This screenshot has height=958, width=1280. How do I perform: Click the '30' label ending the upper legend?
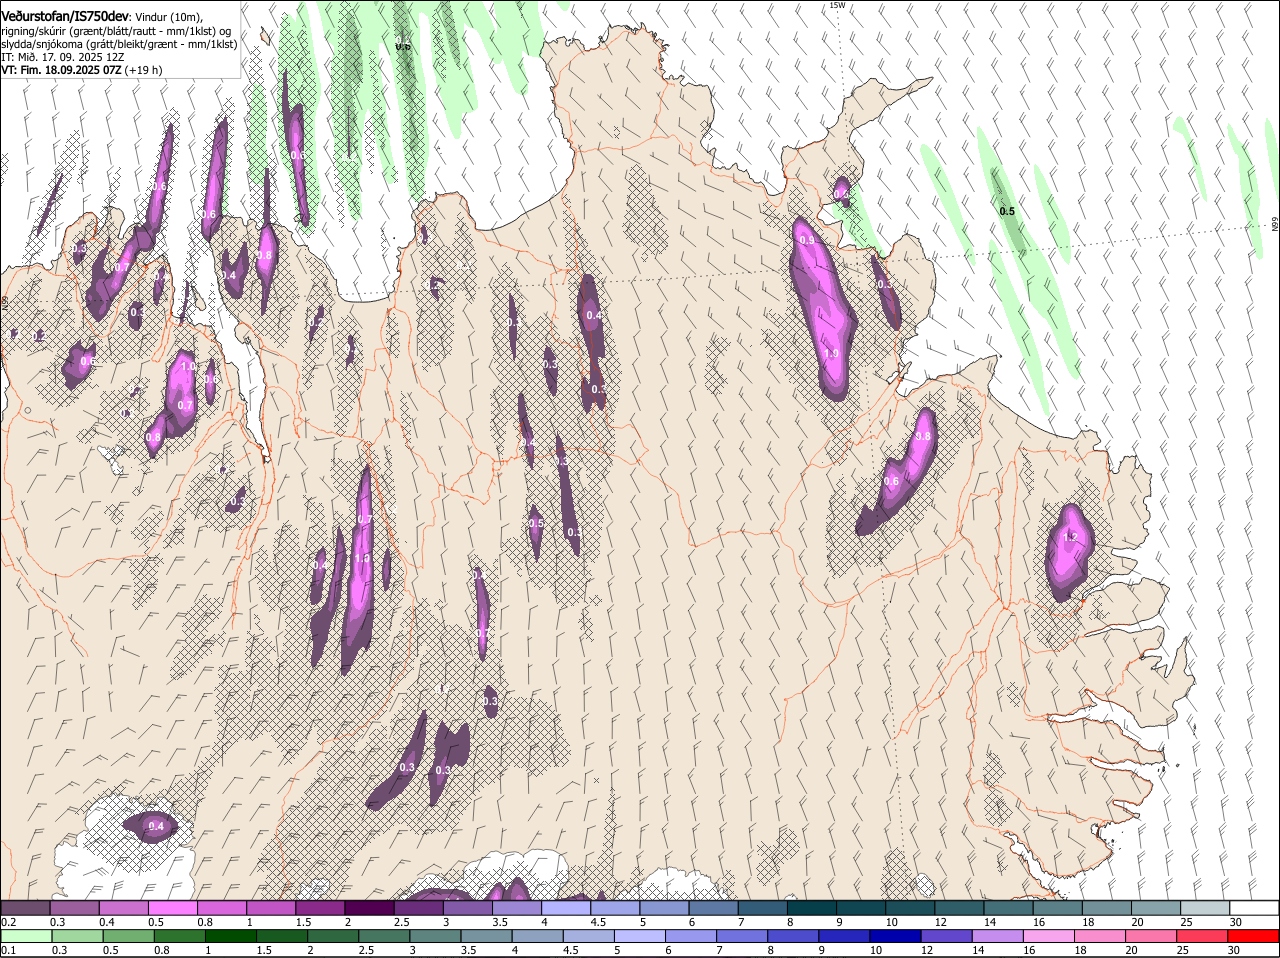tap(1236, 922)
